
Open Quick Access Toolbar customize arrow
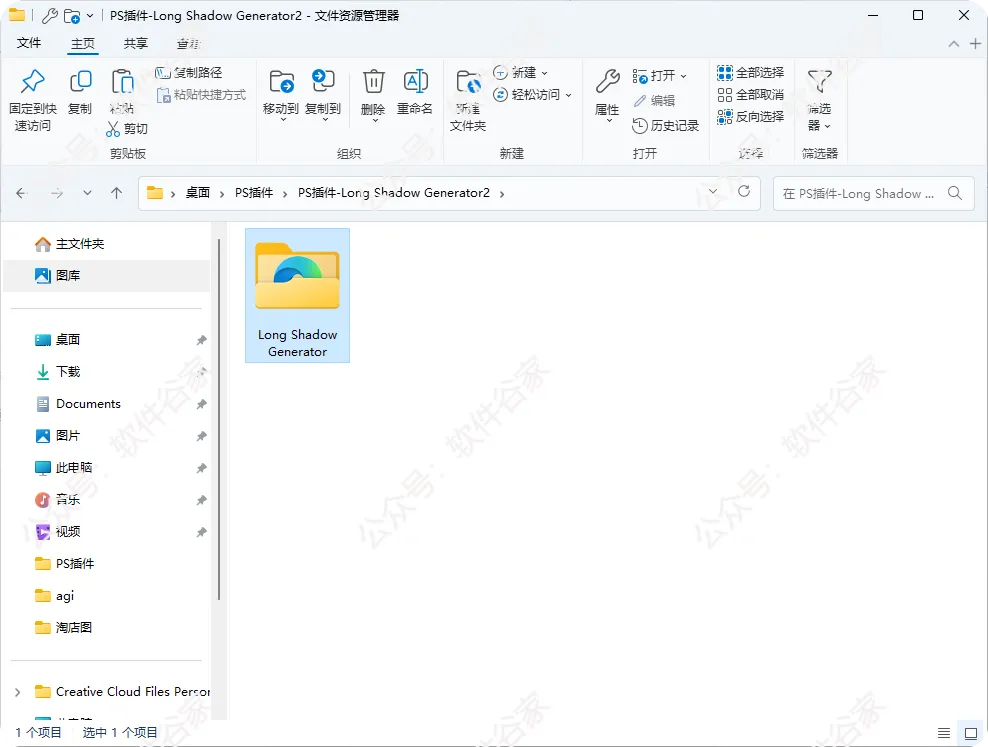coord(90,16)
